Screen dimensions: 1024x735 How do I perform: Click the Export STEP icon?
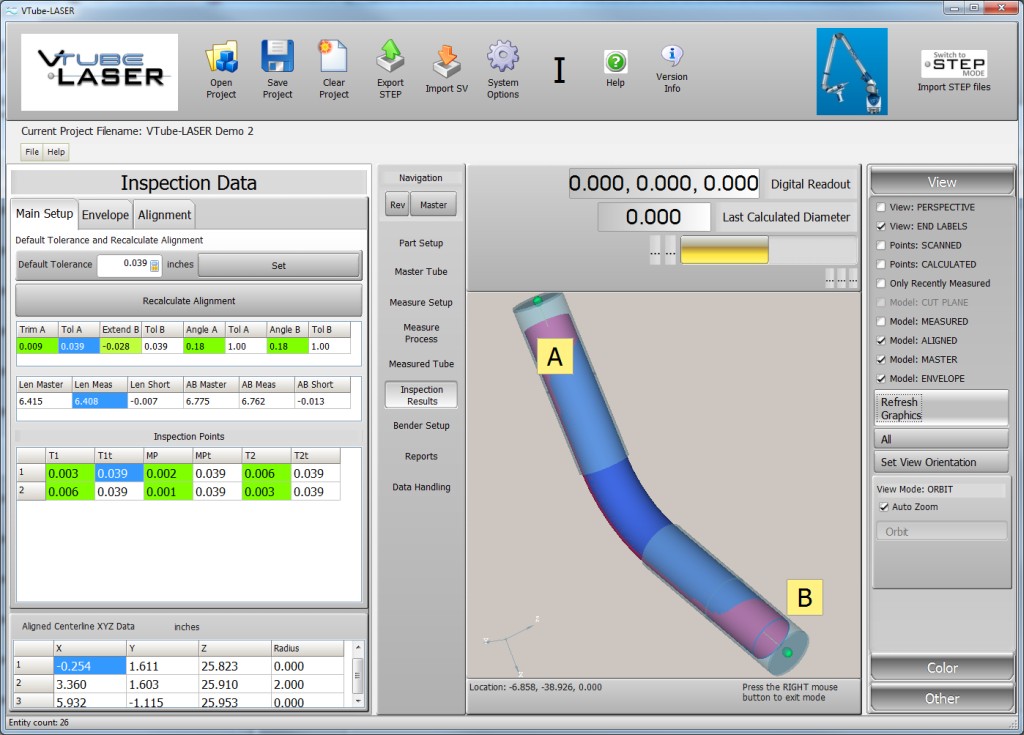click(390, 59)
